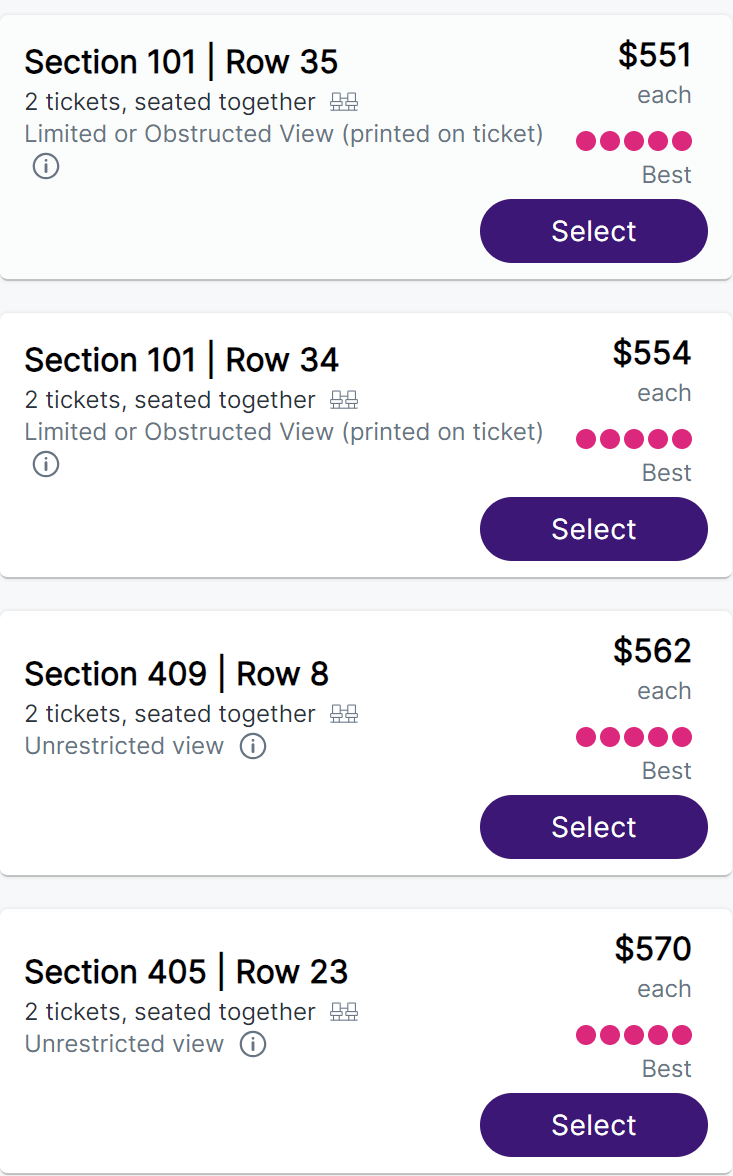Viewport: 733px width, 1176px height.
Task: Click the Section 405 | Row 23 heading
Action: pos(186,972)
